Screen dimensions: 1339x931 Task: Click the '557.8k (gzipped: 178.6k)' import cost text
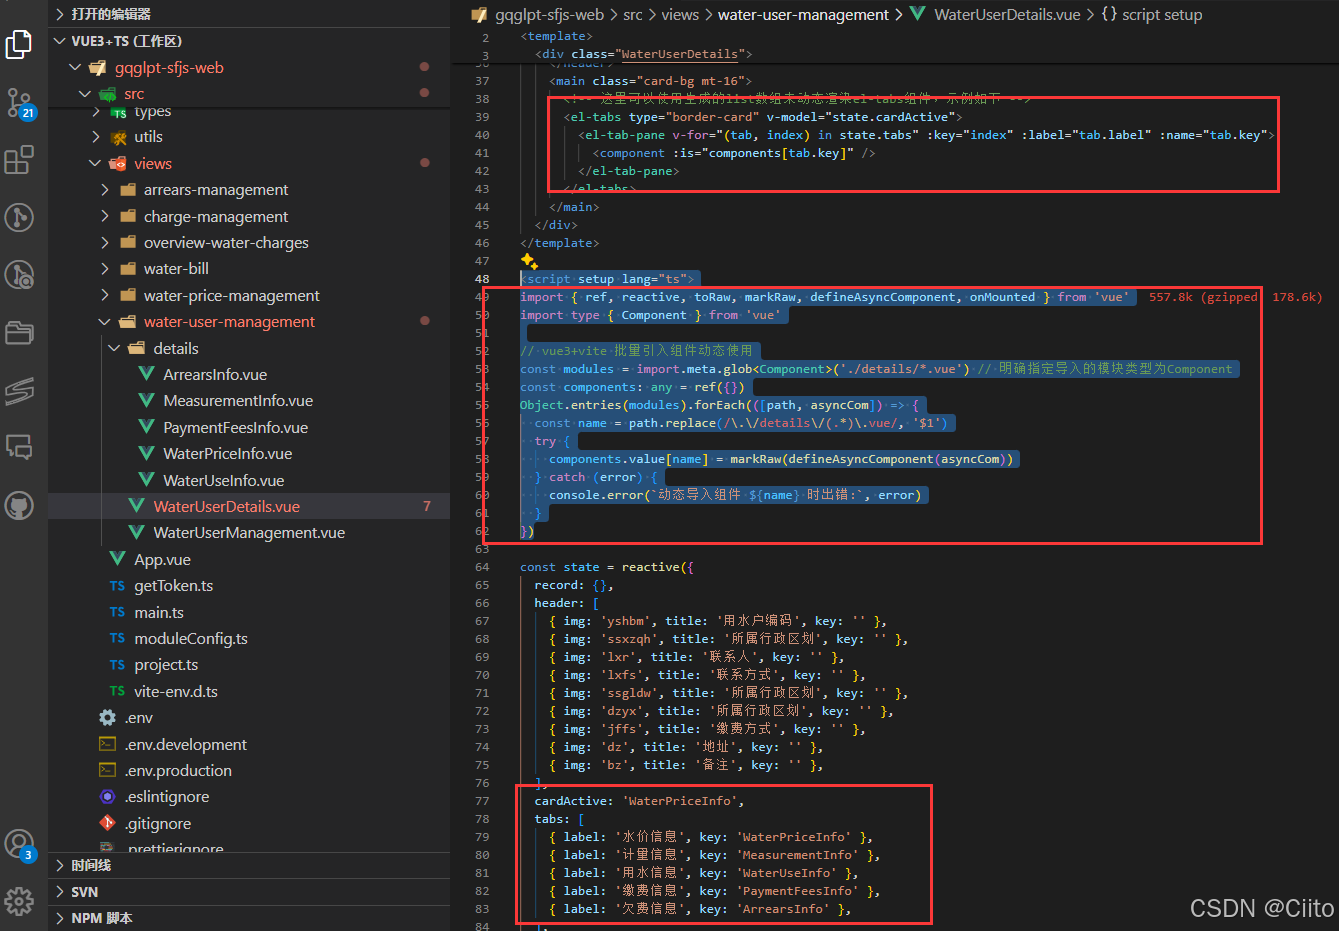coord(1235,297)
